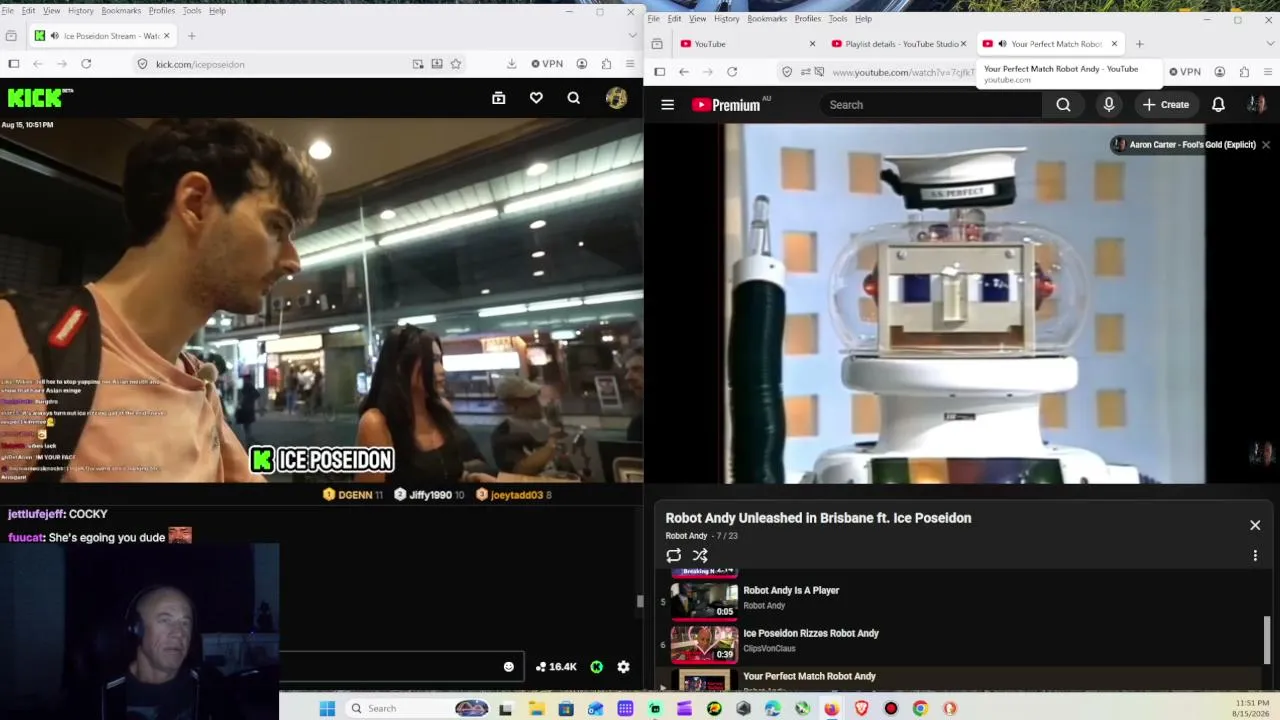The height and width of the screenshot is (720, 1280).
Task: Open the Bookmarks menu in the Kick window
Action: [121, 11]
